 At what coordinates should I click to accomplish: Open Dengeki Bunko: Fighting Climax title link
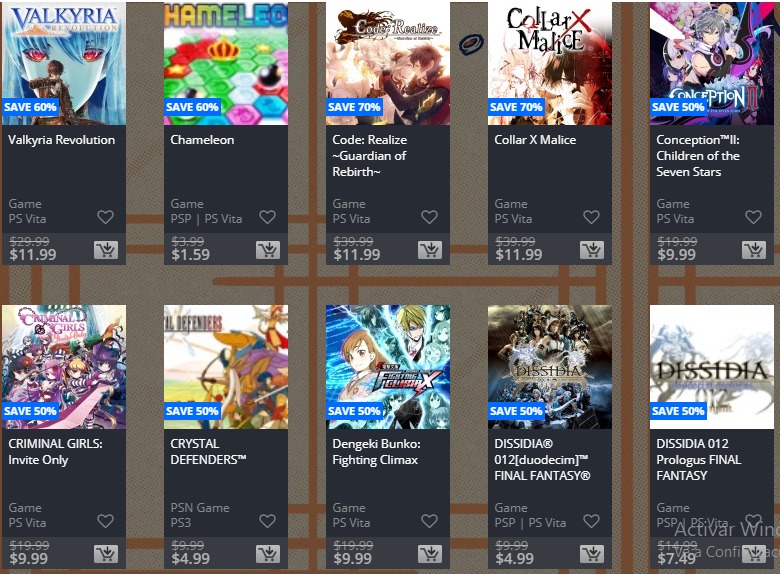click(377, 452)
